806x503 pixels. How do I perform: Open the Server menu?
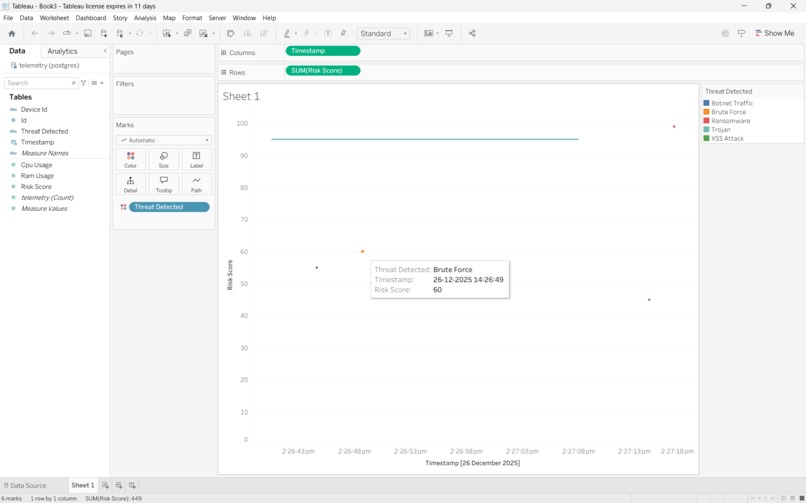click(217, 17)
